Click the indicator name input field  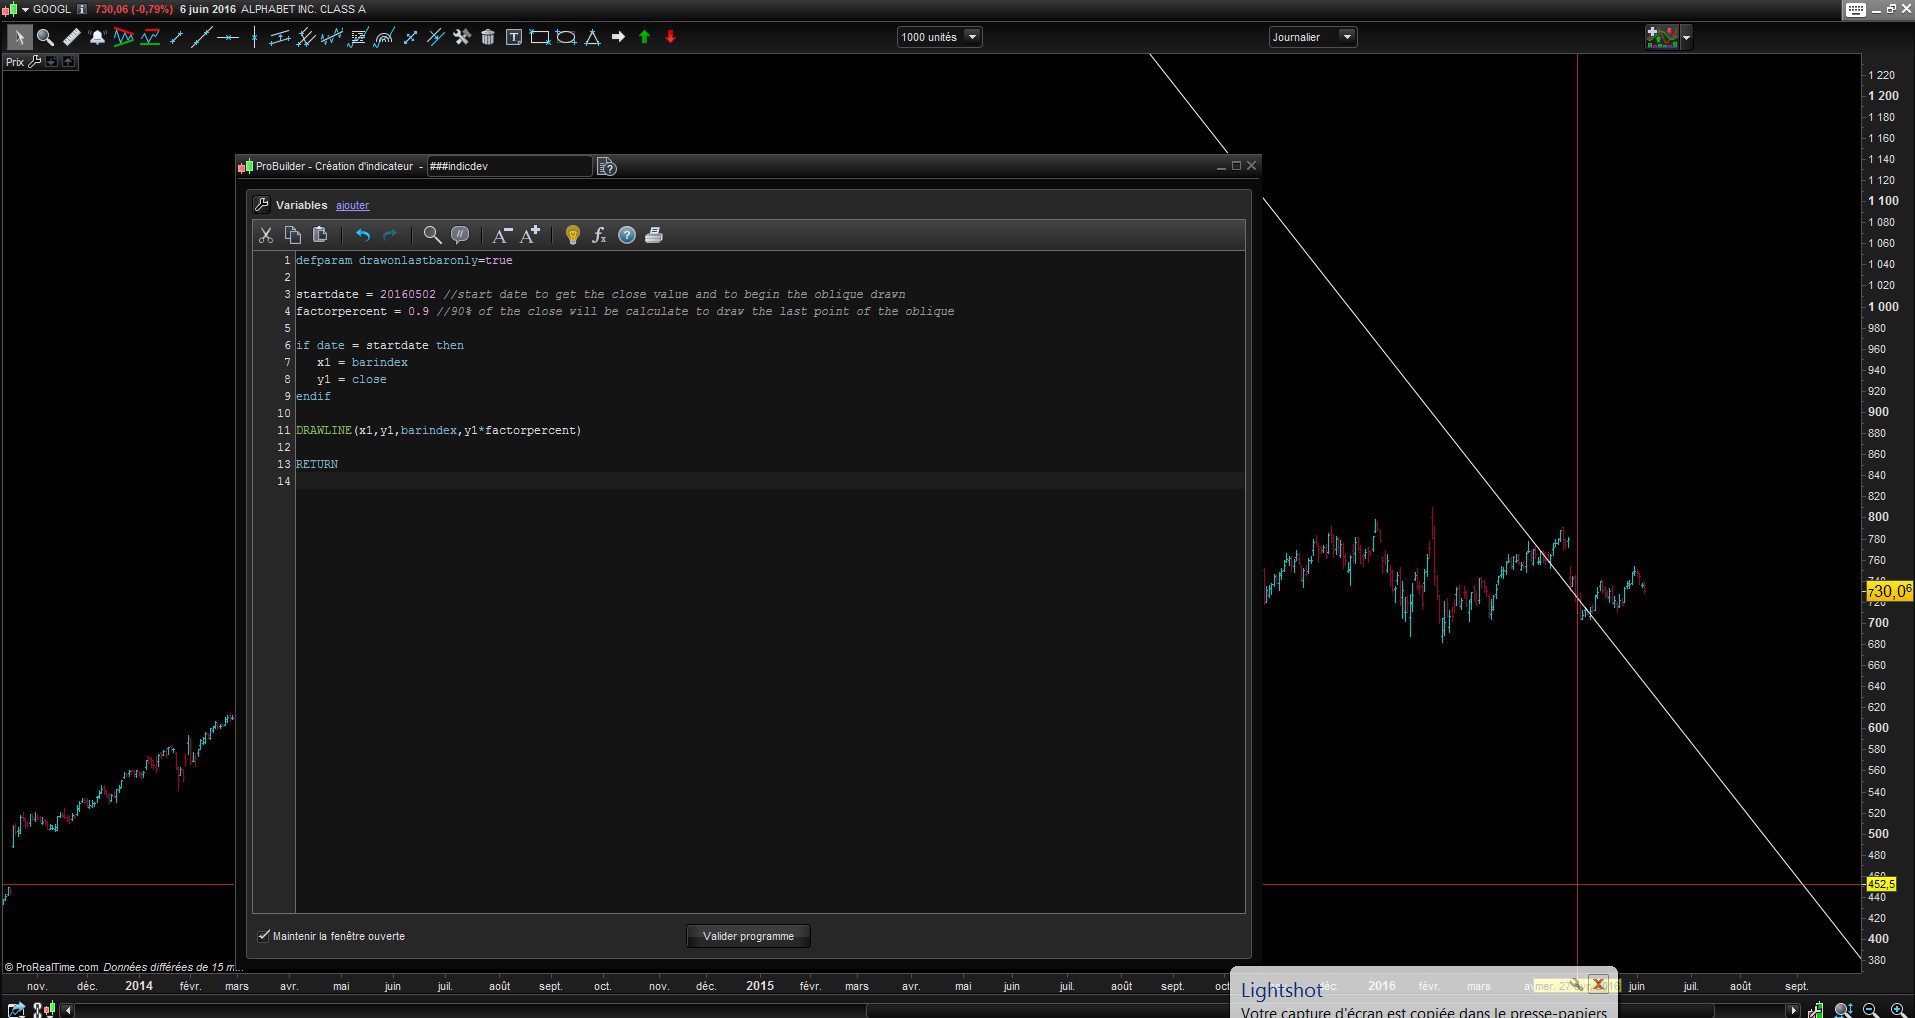click(x=508, y=166)
